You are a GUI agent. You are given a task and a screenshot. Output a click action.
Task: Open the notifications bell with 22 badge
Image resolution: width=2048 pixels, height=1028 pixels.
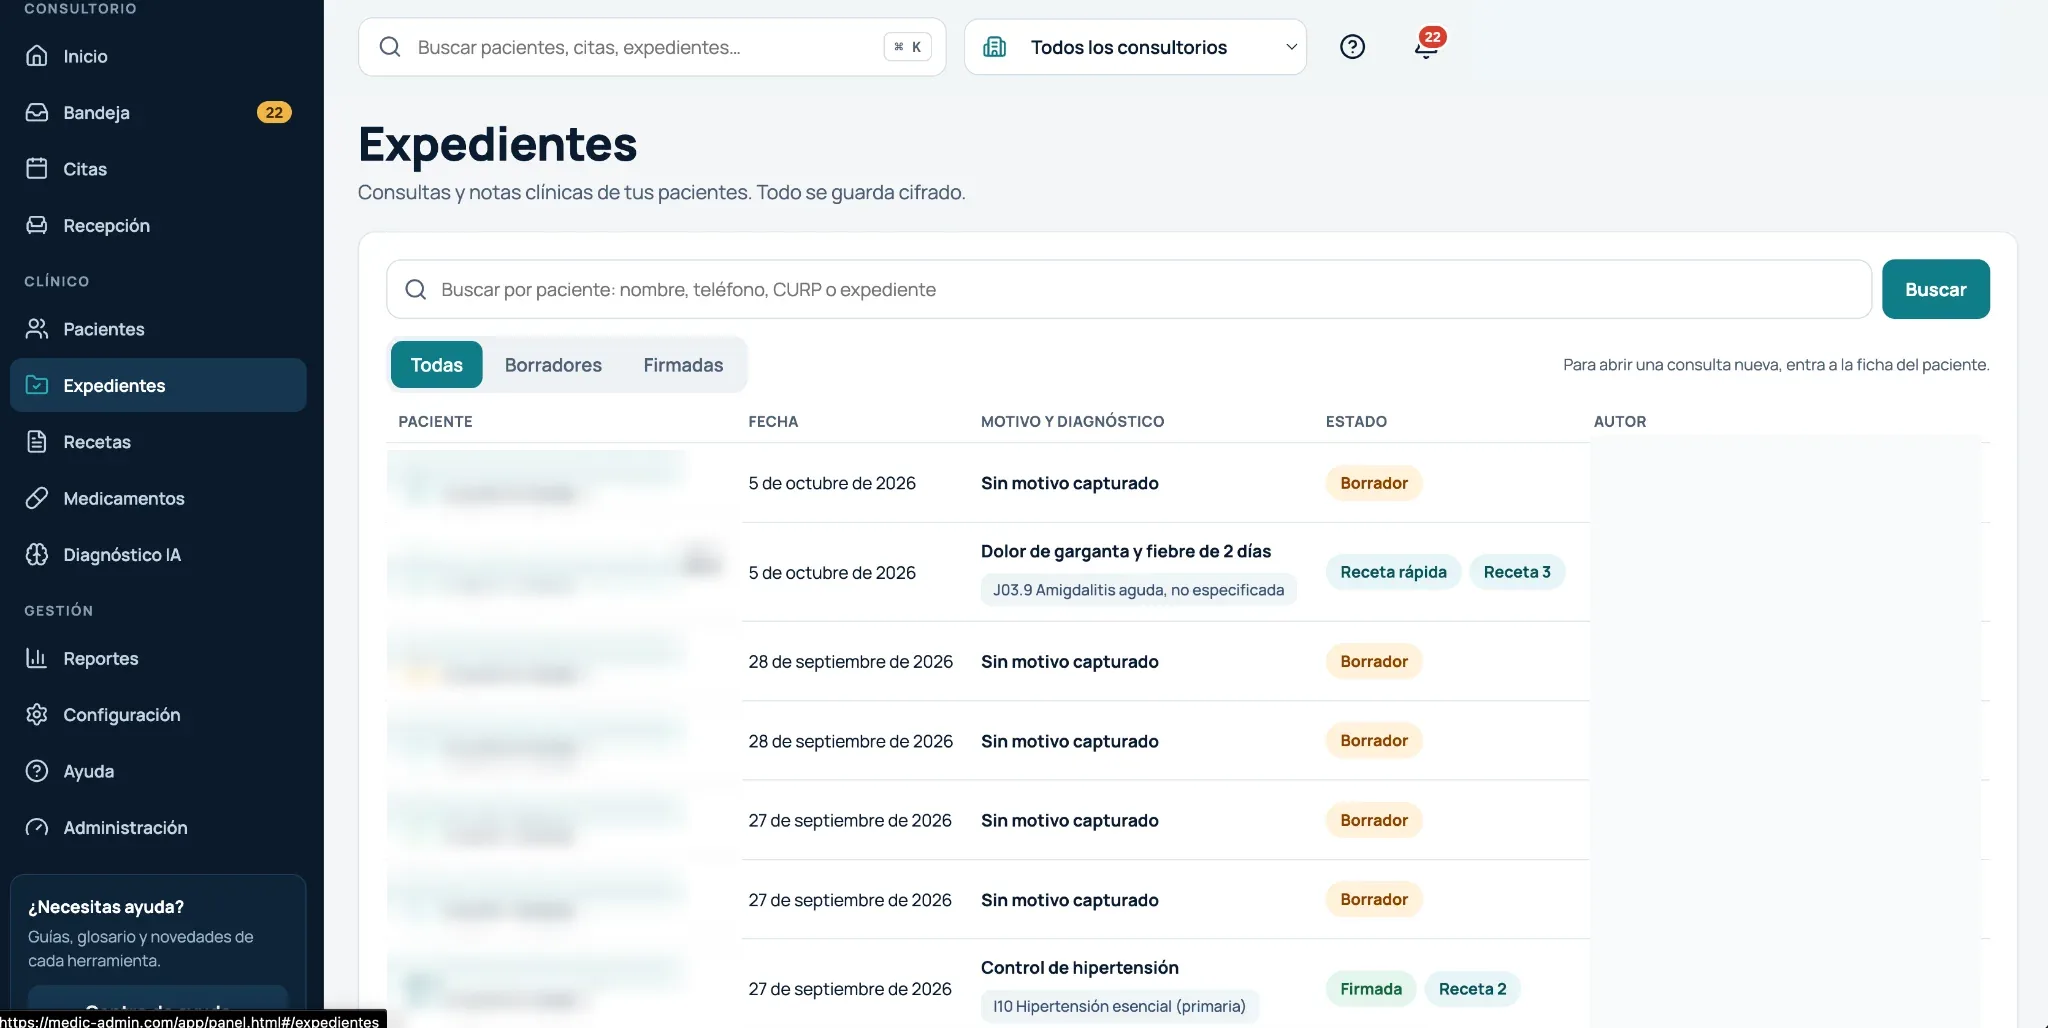[x=1427, y=47]
